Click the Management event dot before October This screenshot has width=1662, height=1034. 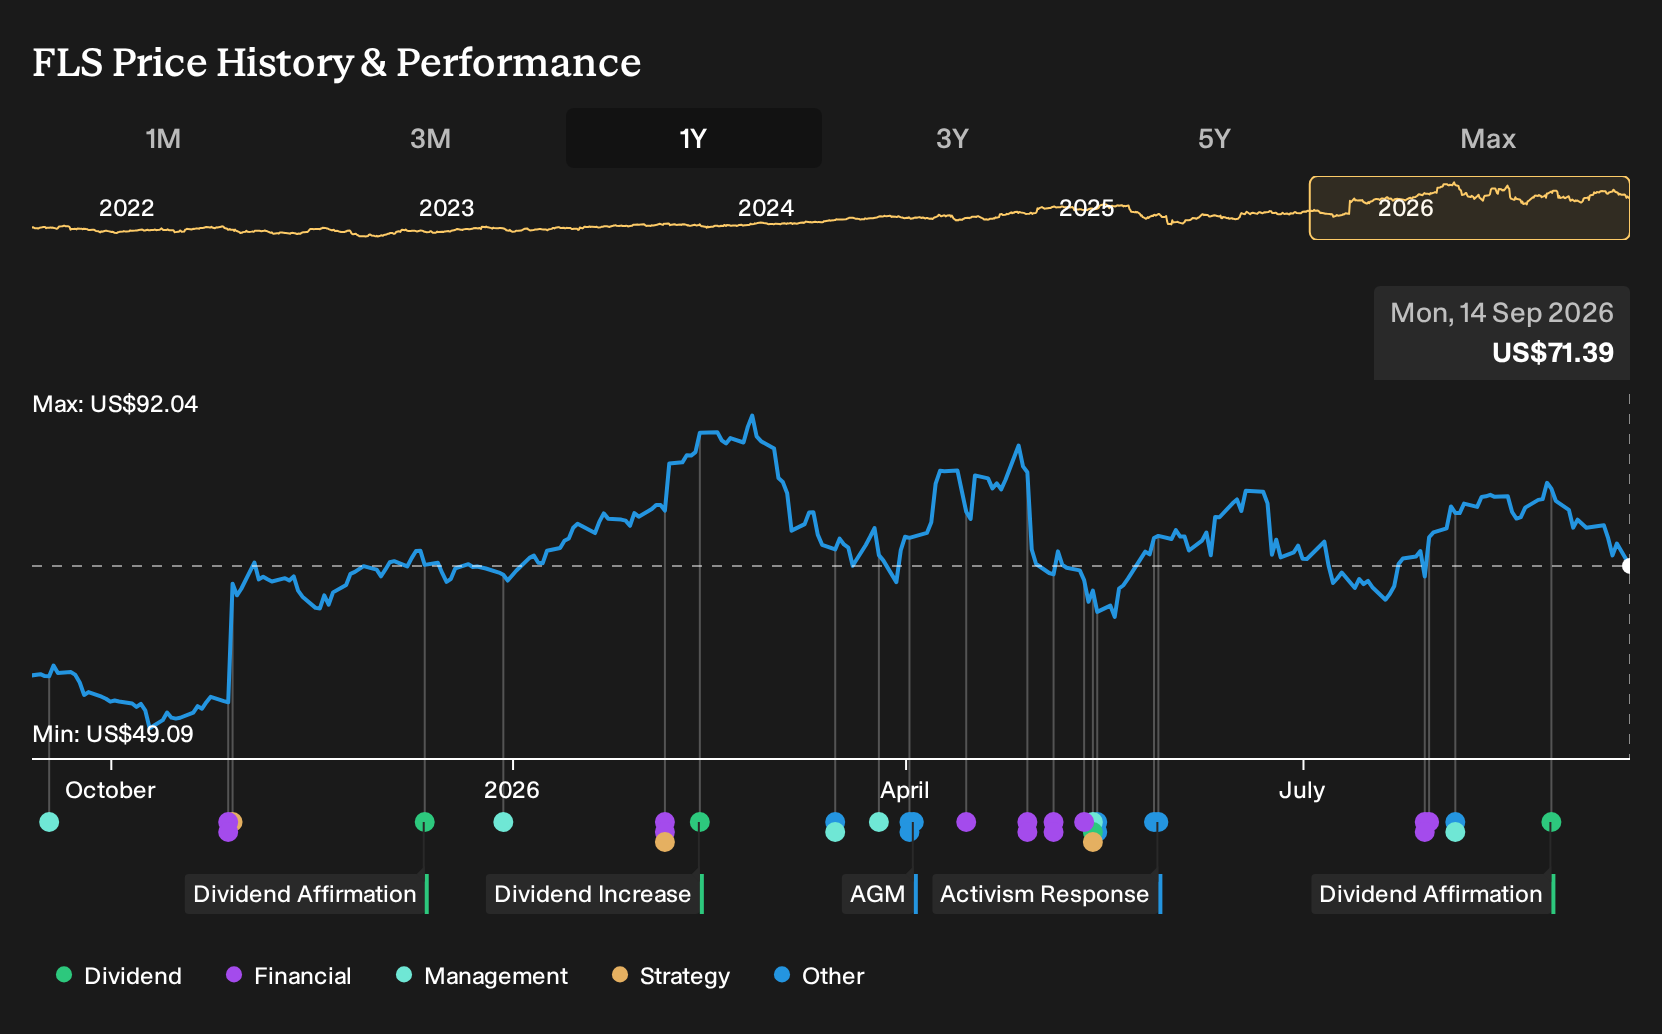[x=49, y=822]
